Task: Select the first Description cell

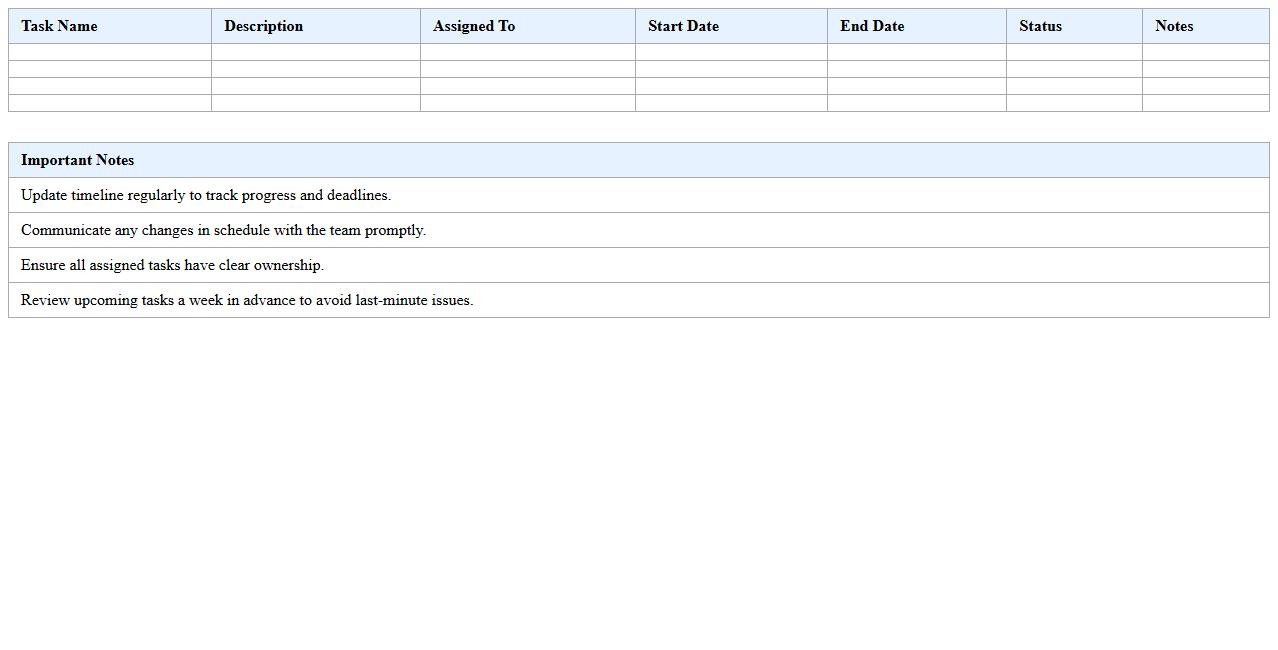Action: click(315, 51)
